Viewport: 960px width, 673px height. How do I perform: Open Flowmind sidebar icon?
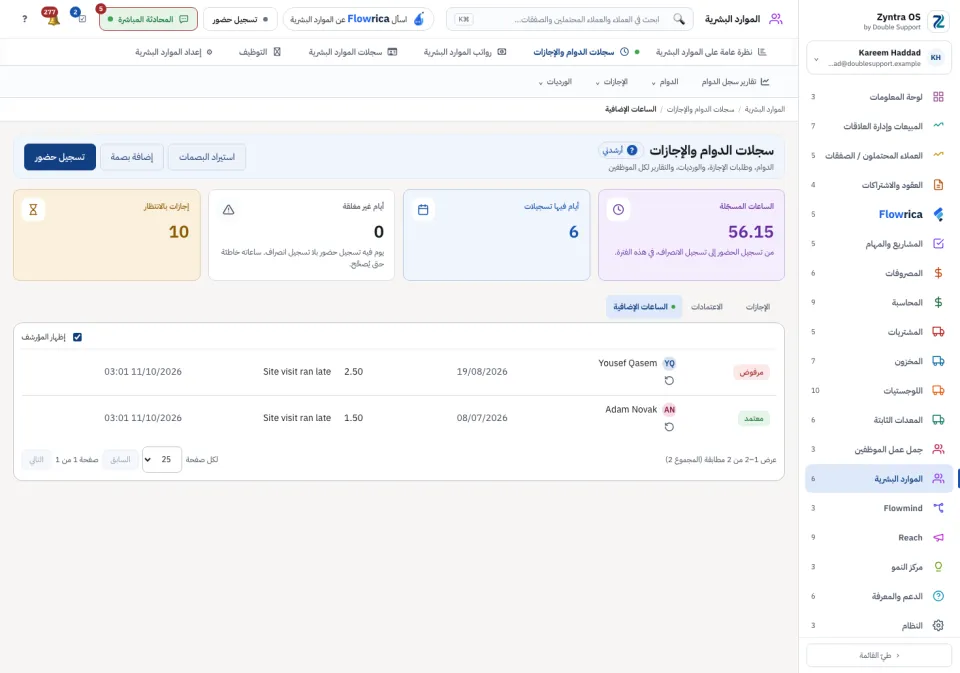click(x=938, y=508)
